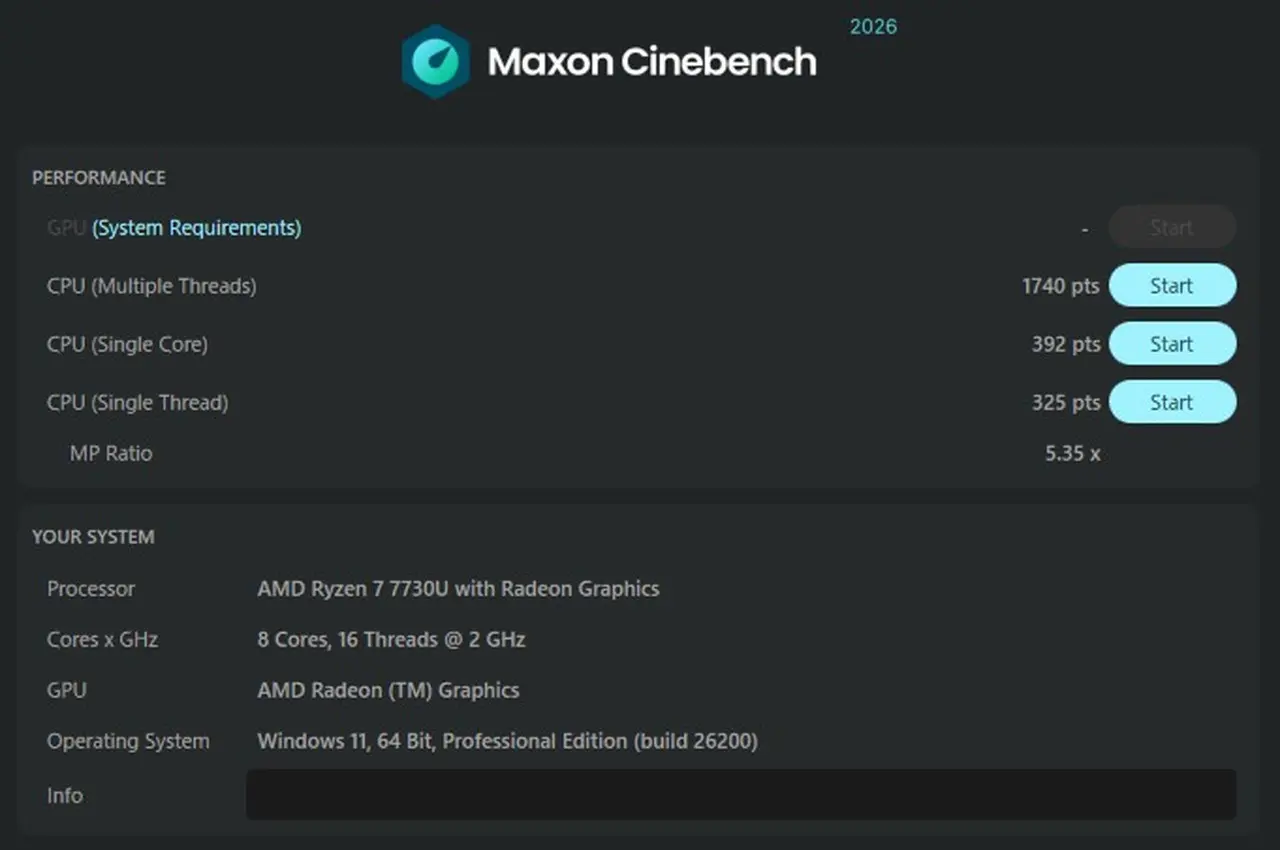The width and height of the screenshot is (1280, 850).
Task: Select the 1740 pts multi-thread score
Action: point(1060,286)
